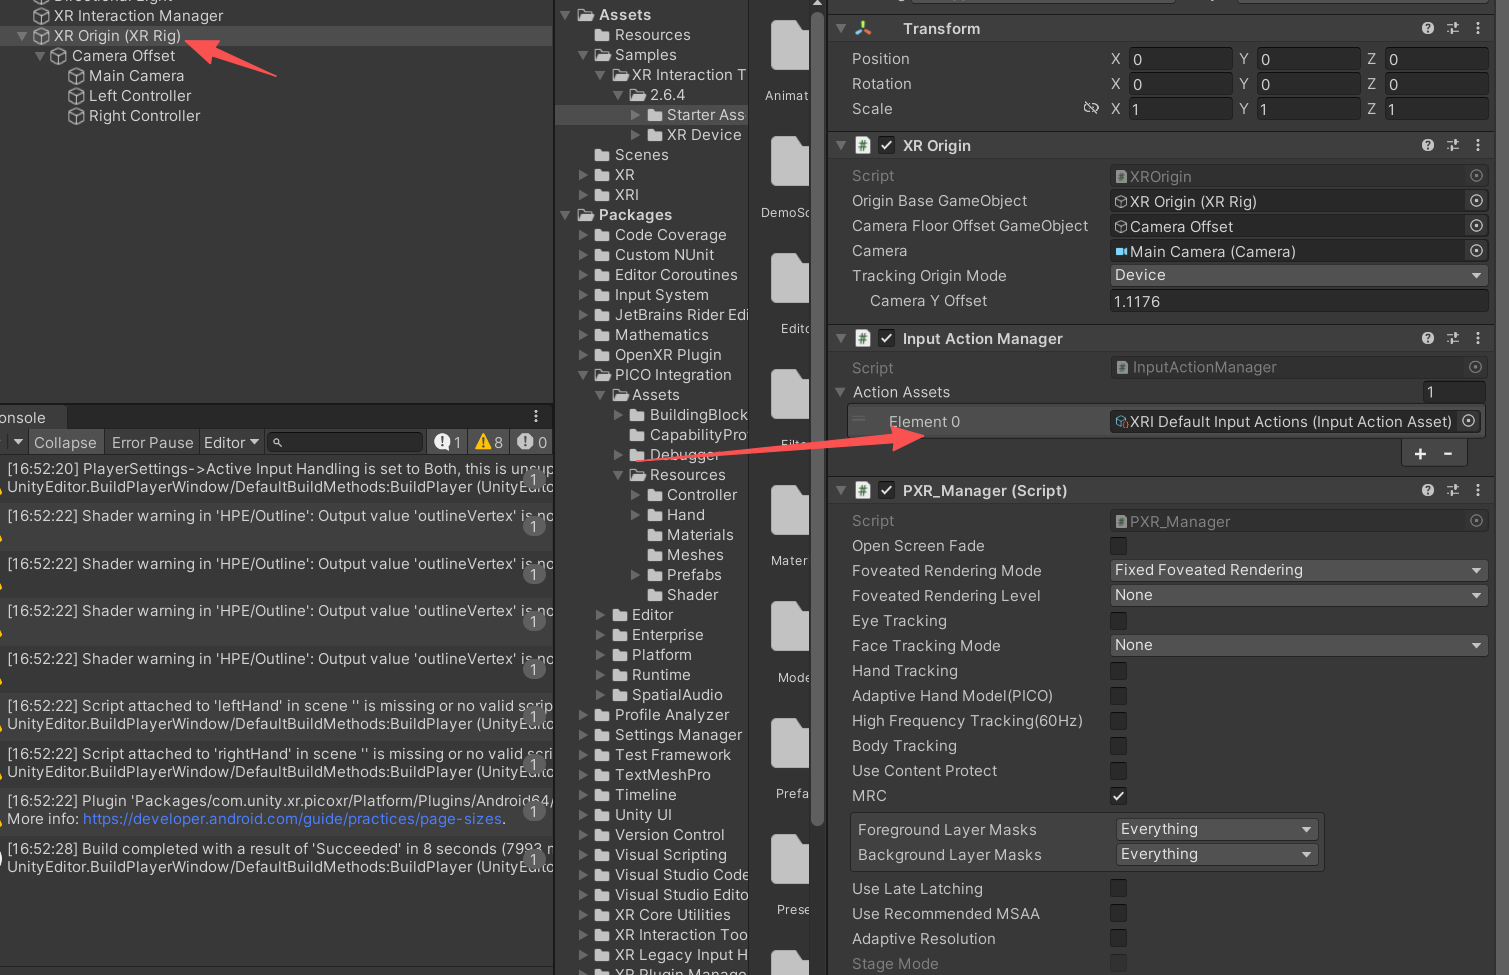Click the object picker next to Main Camera field
The height and width of the screenshot is (975, 1509).
click(1476, 251)
